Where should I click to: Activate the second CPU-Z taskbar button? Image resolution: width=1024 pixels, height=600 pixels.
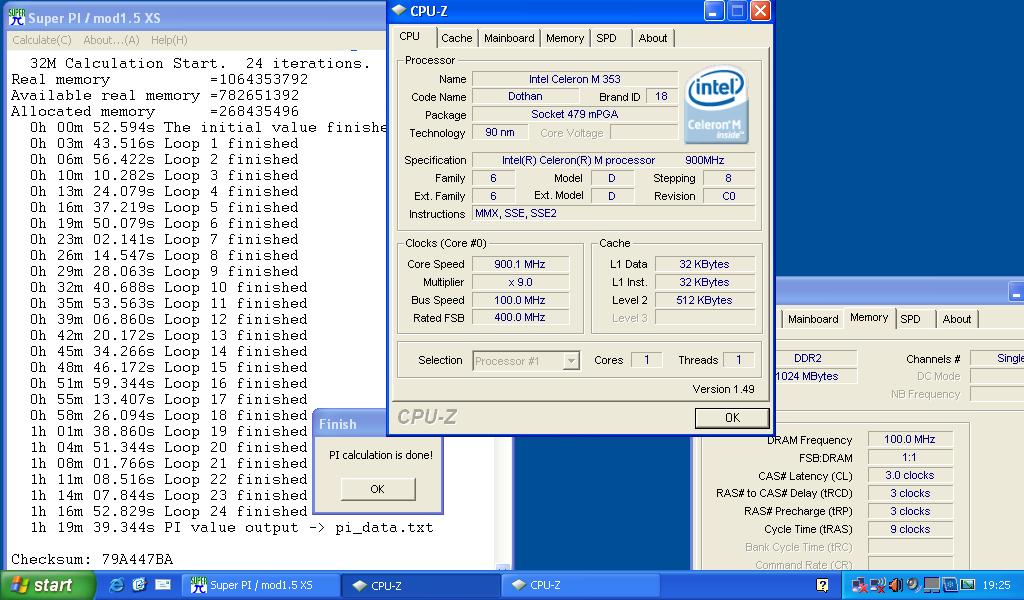[x=581, y=585]
